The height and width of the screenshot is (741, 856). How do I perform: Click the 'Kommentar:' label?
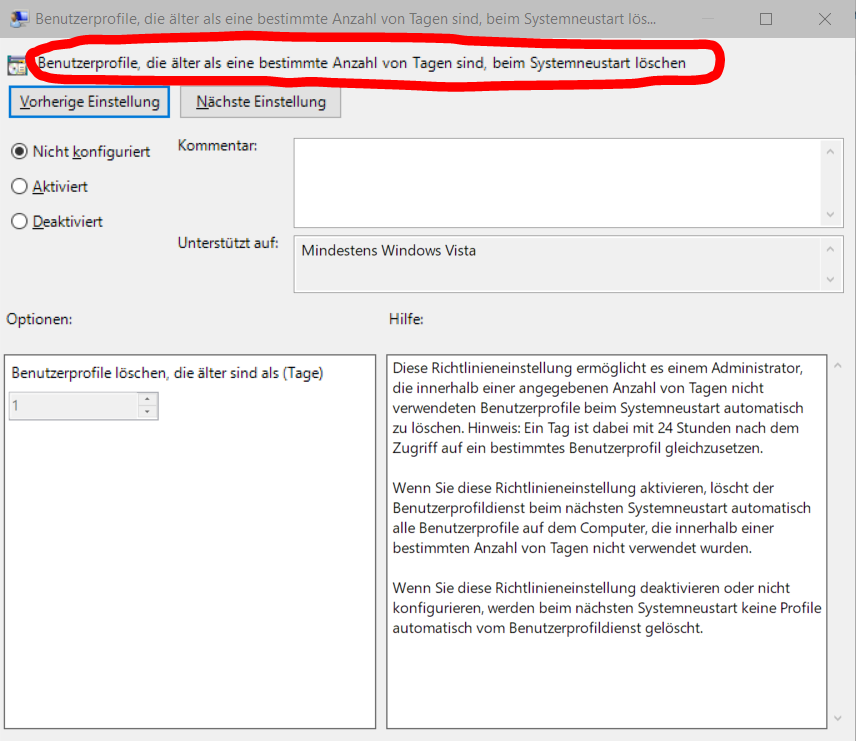click(x=217, y=145)
